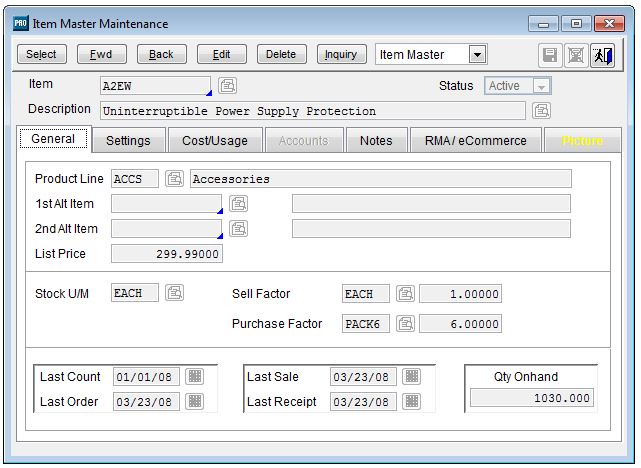641x468 pixels.
Task: Open the lookup icon beside the Item field
Action: [x=227, y=86]
